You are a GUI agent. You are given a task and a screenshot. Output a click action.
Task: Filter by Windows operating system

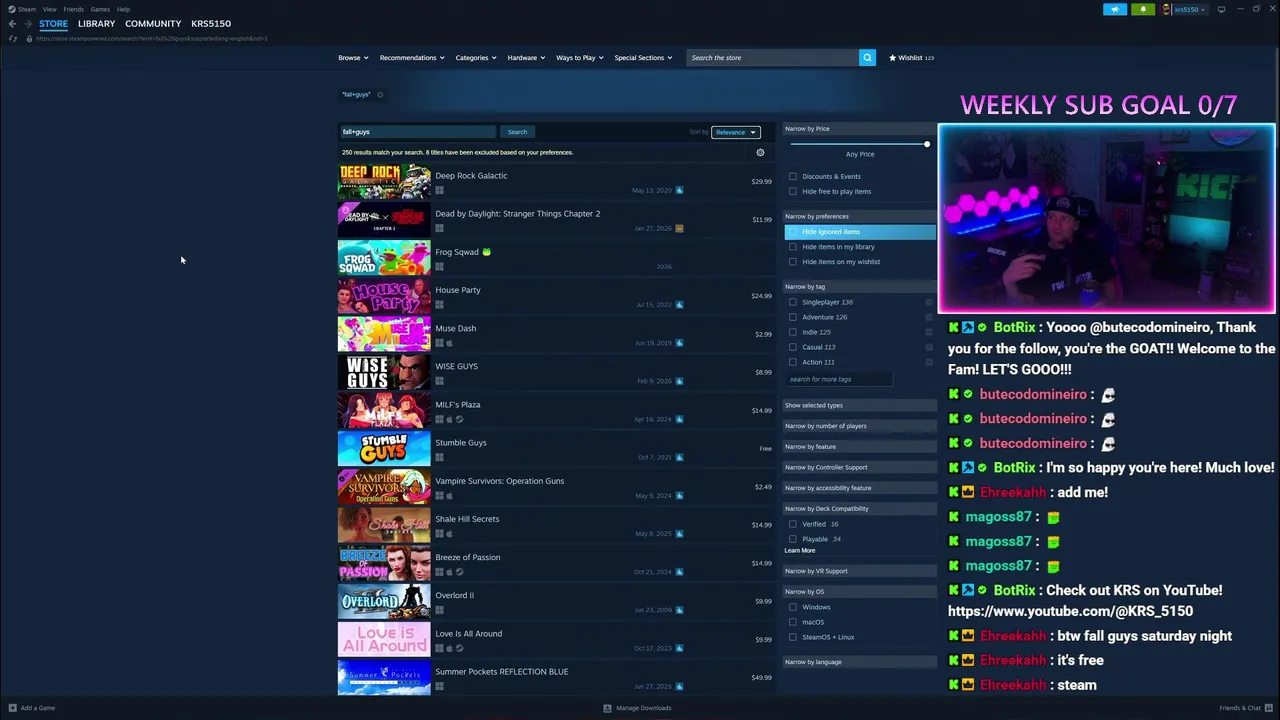(x=793, y=607)
